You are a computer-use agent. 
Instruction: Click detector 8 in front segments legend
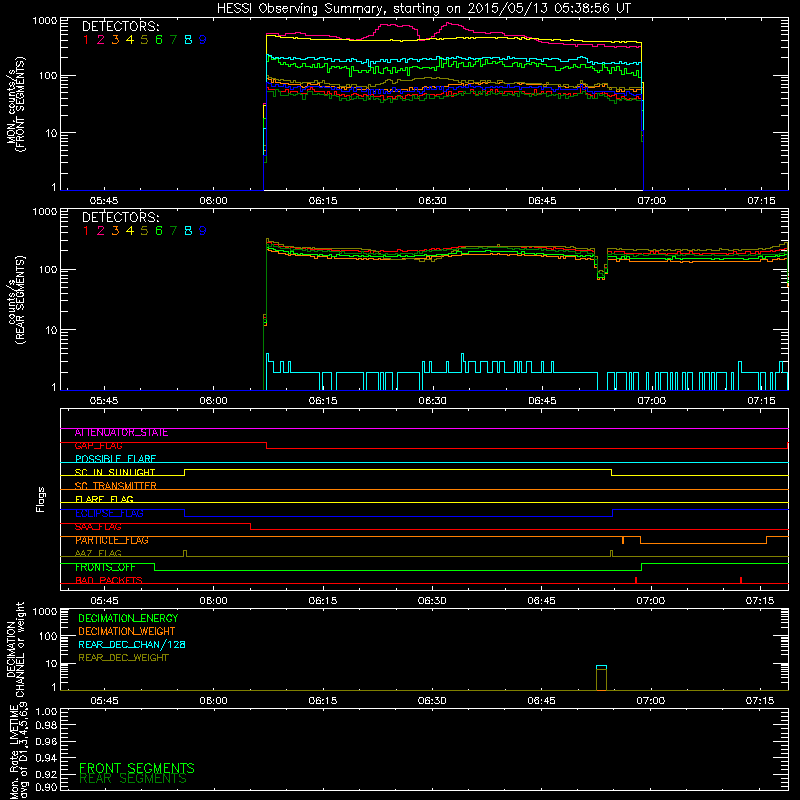(x=188, y=40)
